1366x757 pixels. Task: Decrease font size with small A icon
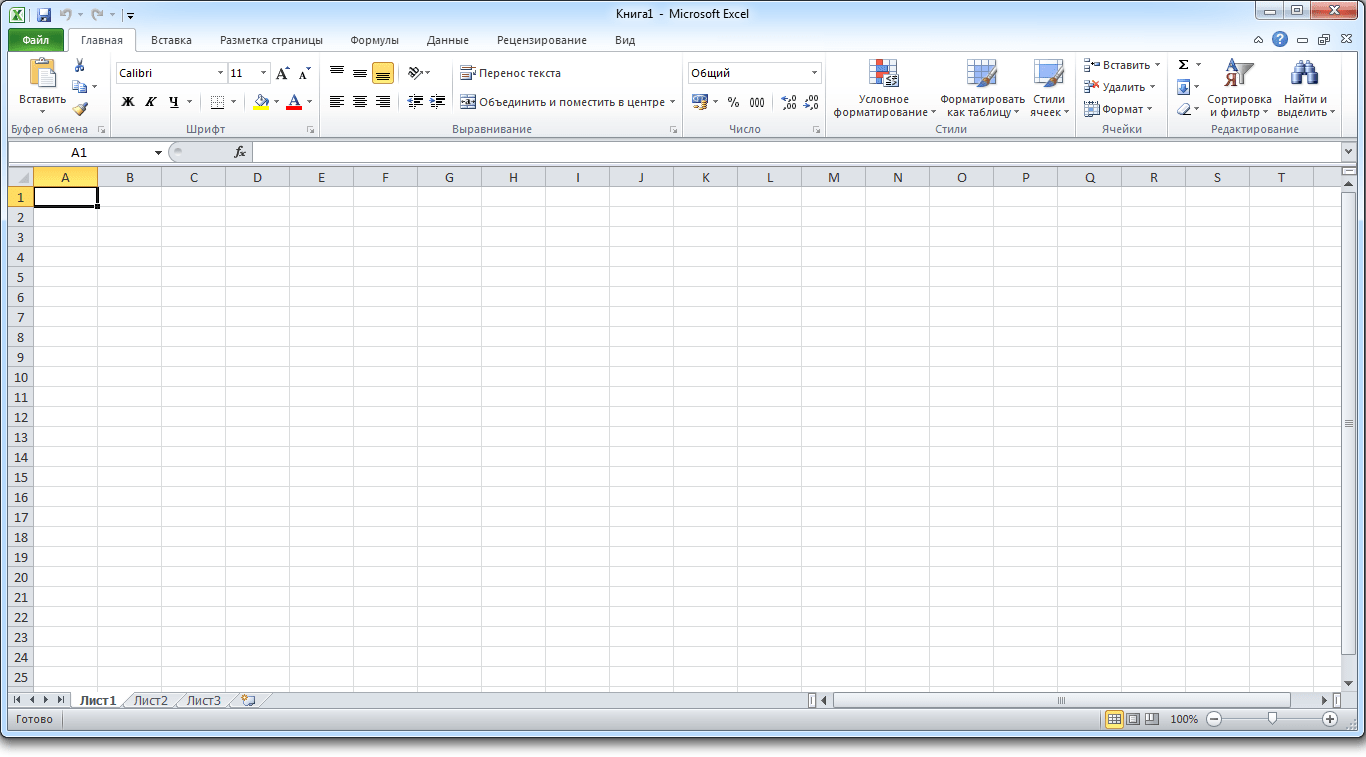(304, 73)
